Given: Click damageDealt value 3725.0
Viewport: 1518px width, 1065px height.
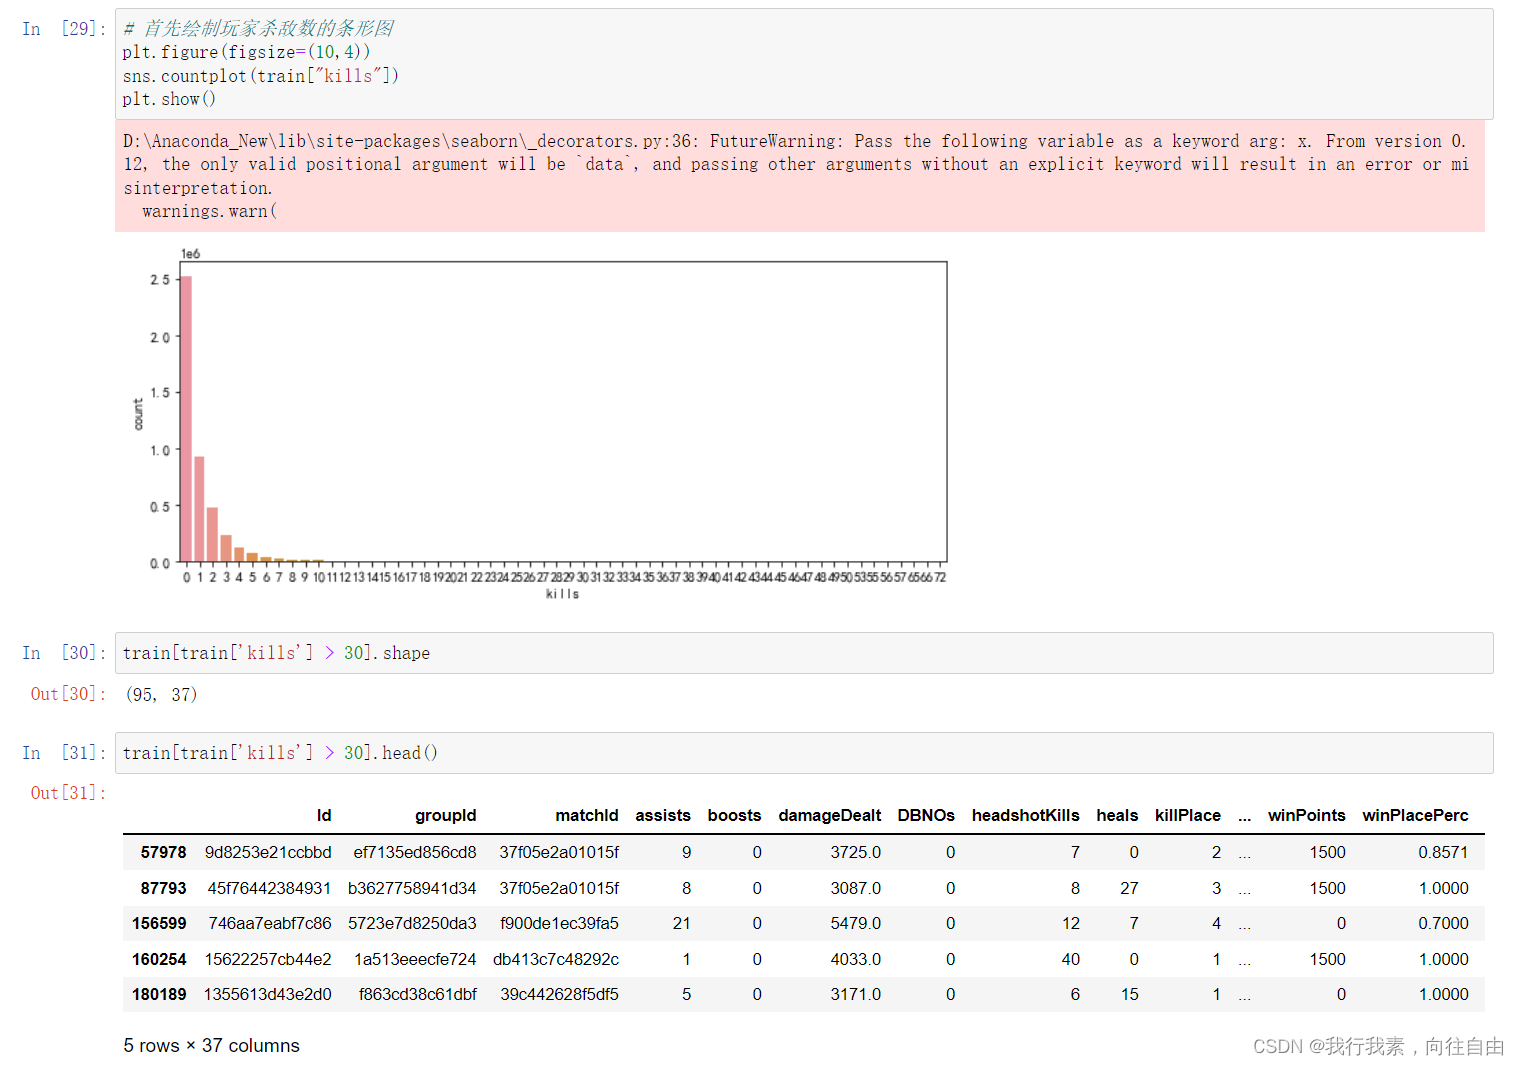Looking at the screenshot, I should [856, 853].
